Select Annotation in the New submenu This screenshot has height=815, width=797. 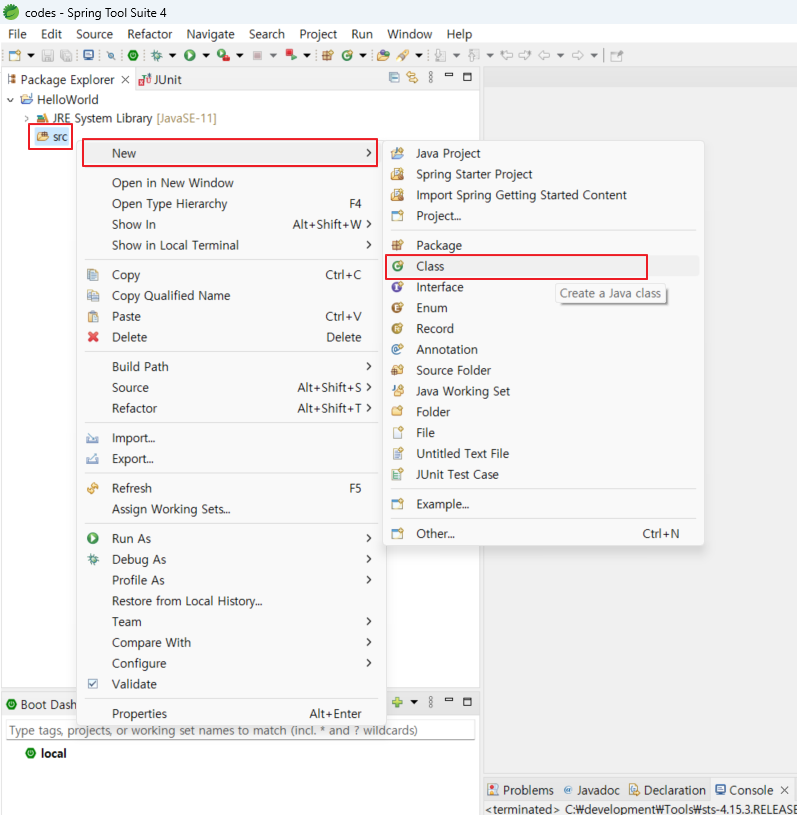pyautogui.click(x=543, y=349)
